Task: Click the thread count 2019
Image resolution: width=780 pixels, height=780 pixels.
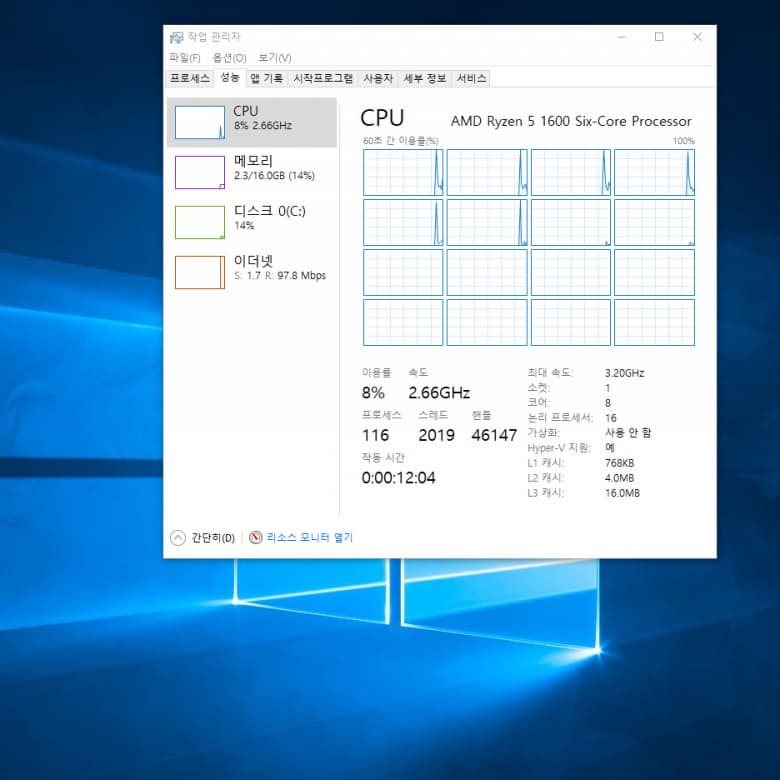Action: [436, 435]
